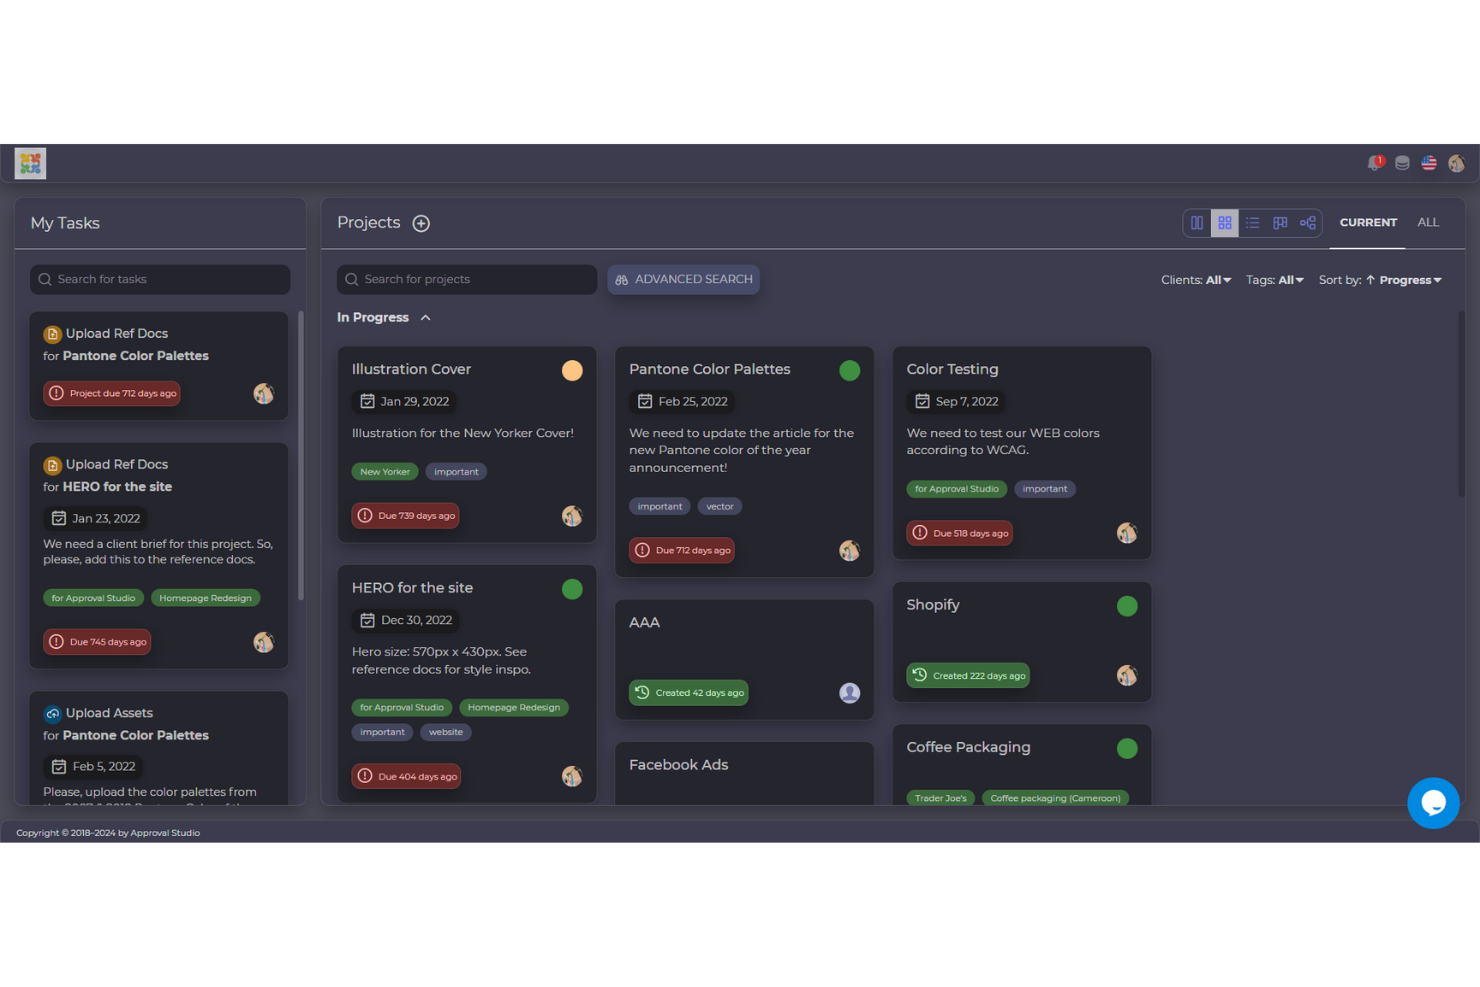This screenshot has width=1480, height=987.
Task: Click the Trader Joe's tag
Action: [x=941, y=798]
